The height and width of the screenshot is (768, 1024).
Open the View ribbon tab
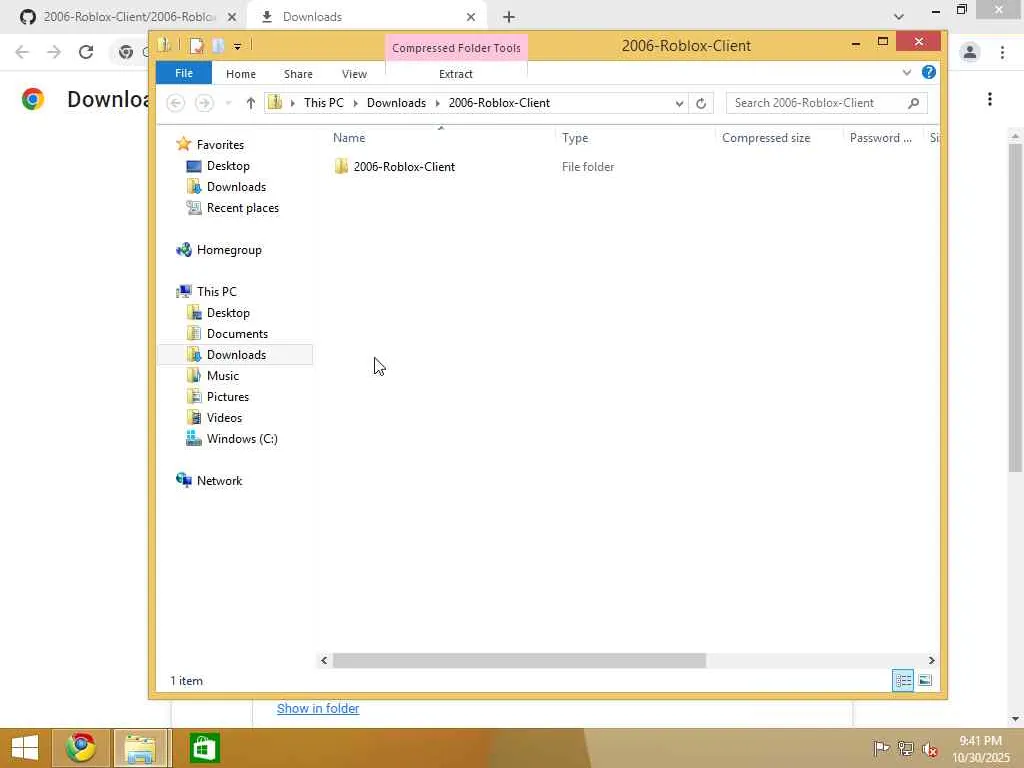(x=354, y=74)
